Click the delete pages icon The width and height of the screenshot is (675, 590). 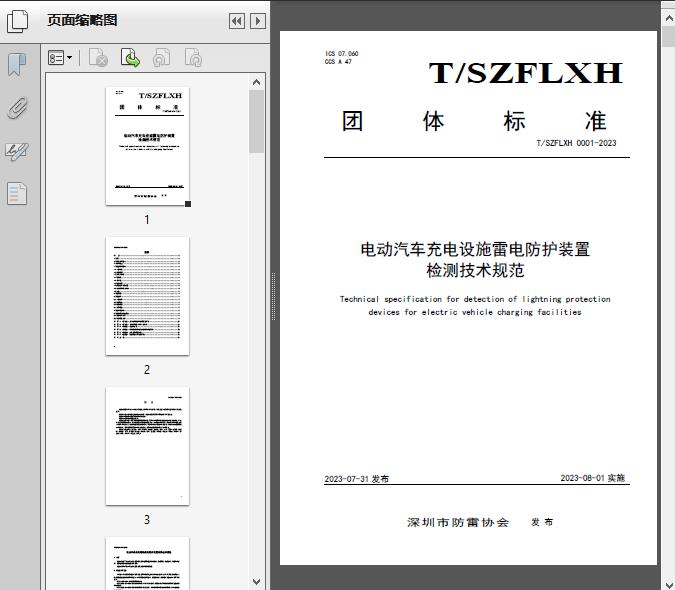click(x=98, y=58)
